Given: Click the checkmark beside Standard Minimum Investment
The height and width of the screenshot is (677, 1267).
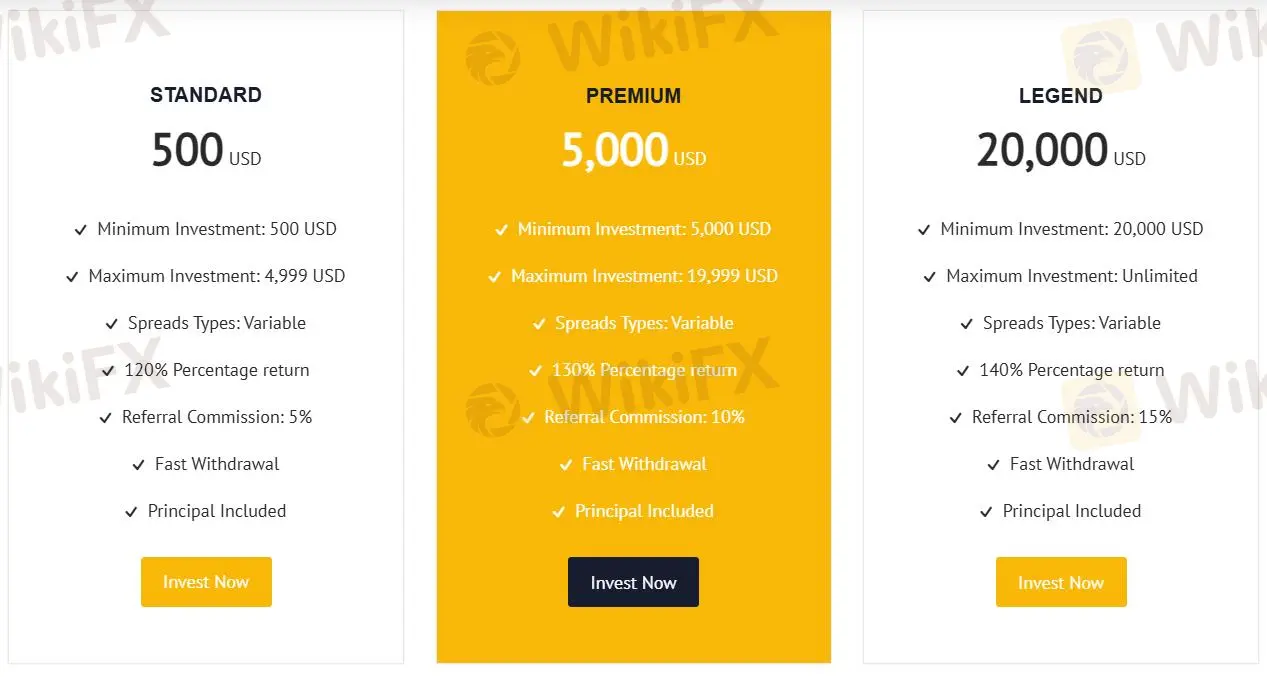Looking at the screenshot, I should coord(81,230).
